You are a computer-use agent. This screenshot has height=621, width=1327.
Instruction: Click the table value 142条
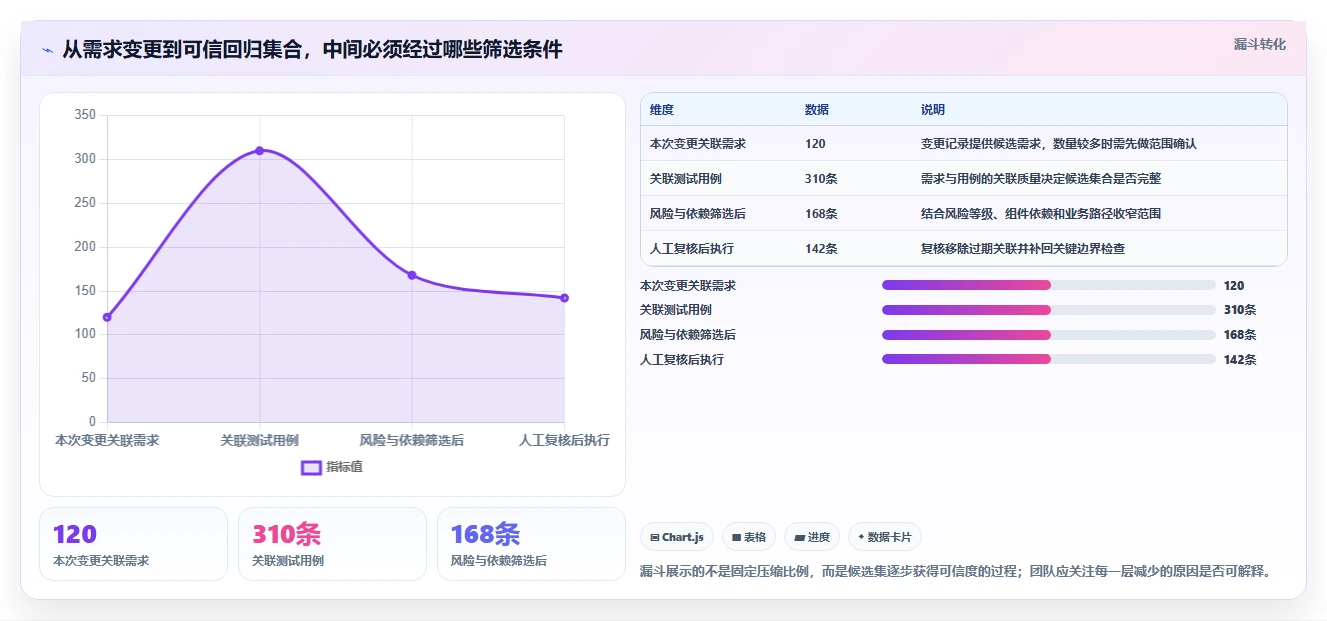(x=821, y=249)
